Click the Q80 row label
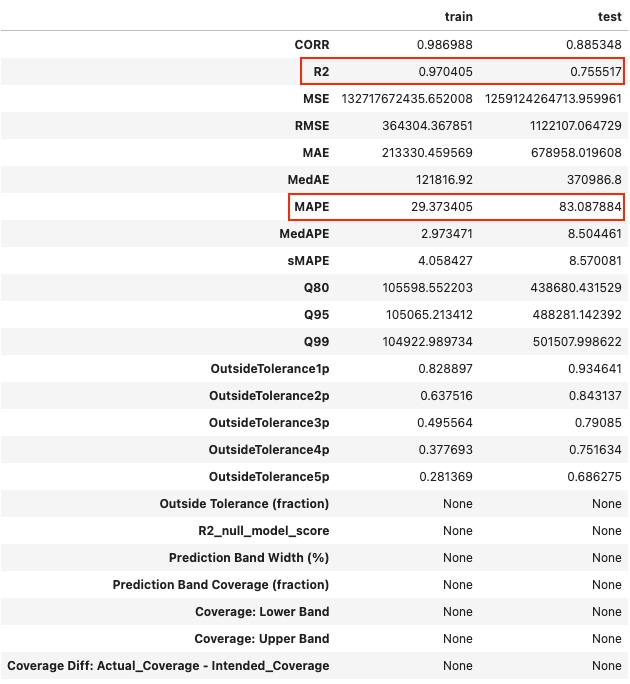Image resolution: width=630 pixels, height=684 pixels. 316,288
